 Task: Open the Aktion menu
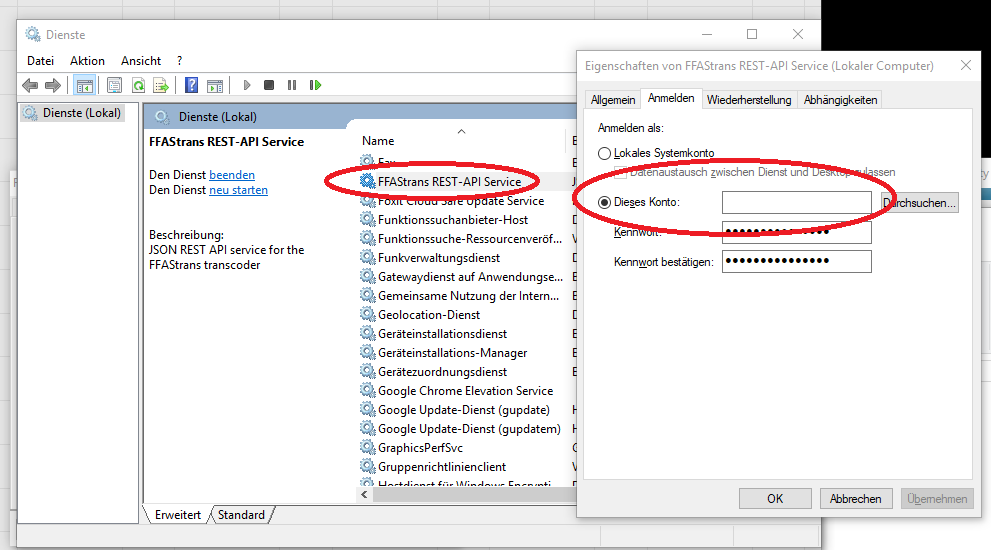point(87,61)
